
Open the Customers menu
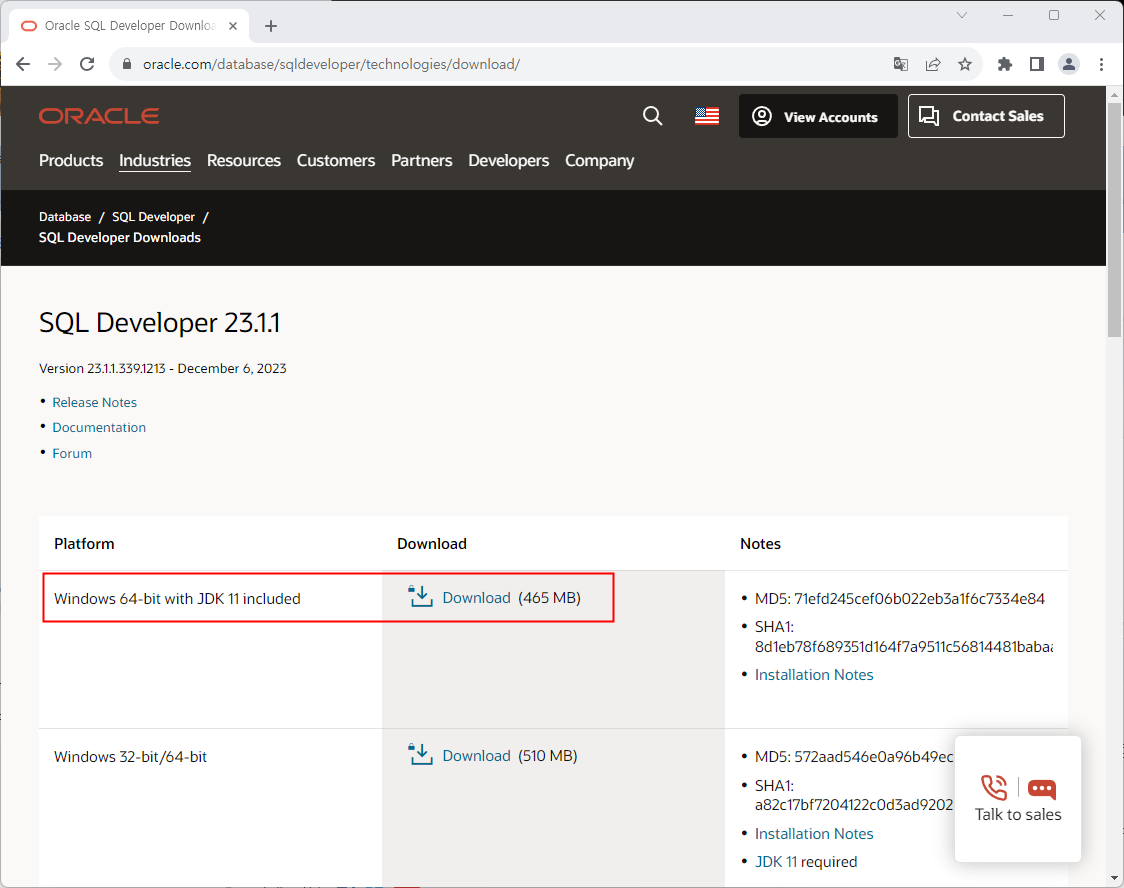(x=335, y=161)
